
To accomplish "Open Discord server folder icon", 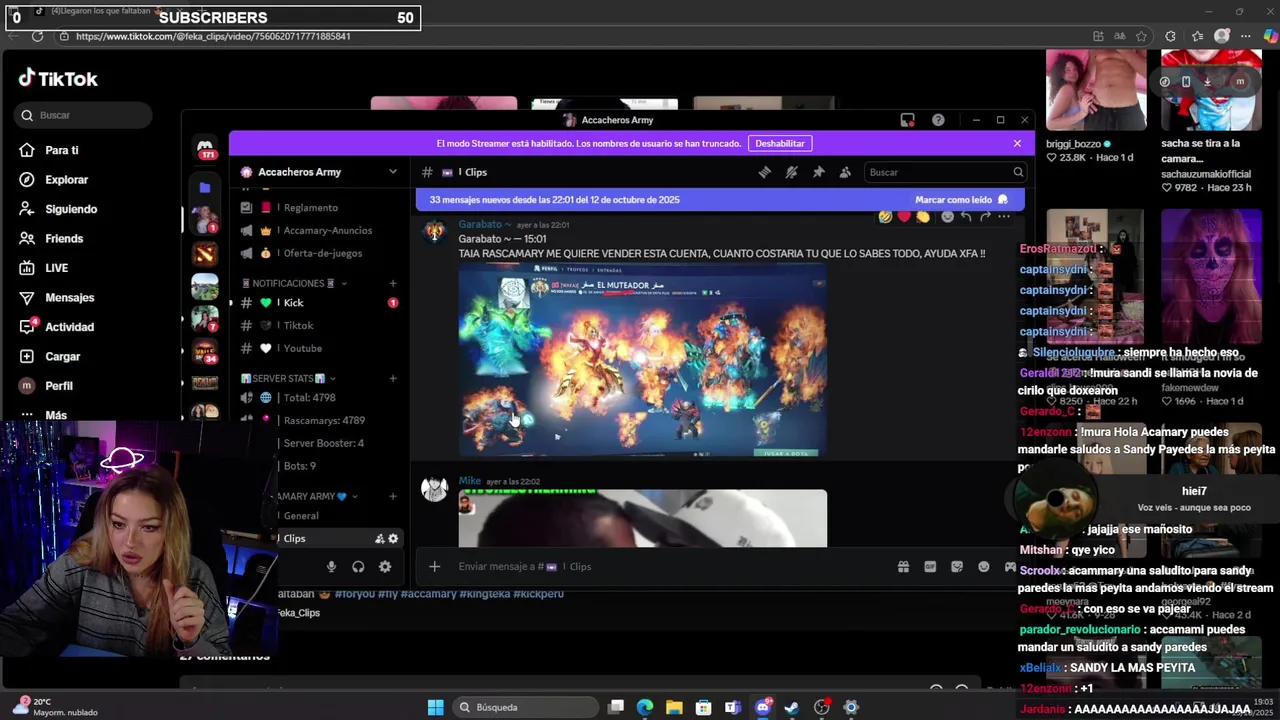I will pyautogui.click(x=205, y=187).
